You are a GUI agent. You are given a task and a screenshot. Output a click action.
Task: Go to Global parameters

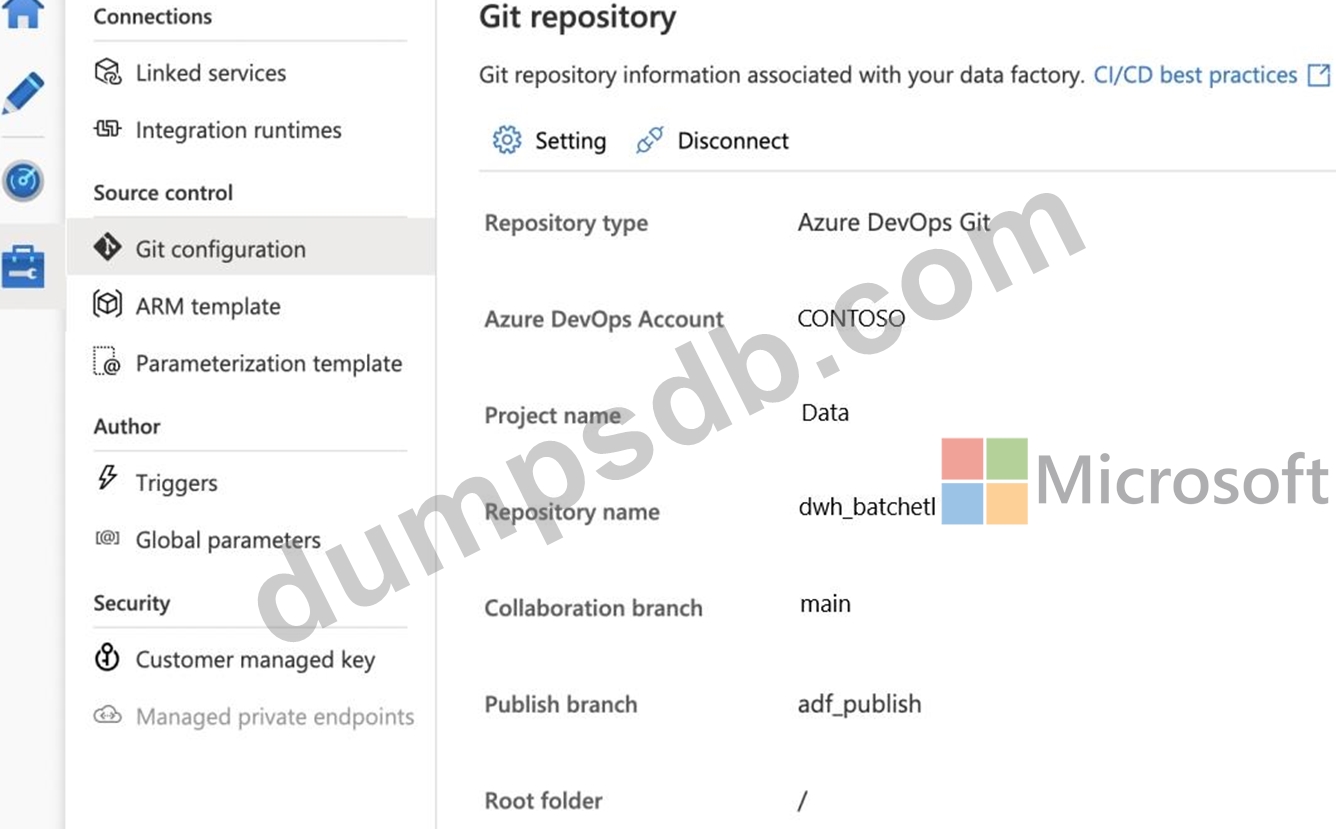[228, 540]
